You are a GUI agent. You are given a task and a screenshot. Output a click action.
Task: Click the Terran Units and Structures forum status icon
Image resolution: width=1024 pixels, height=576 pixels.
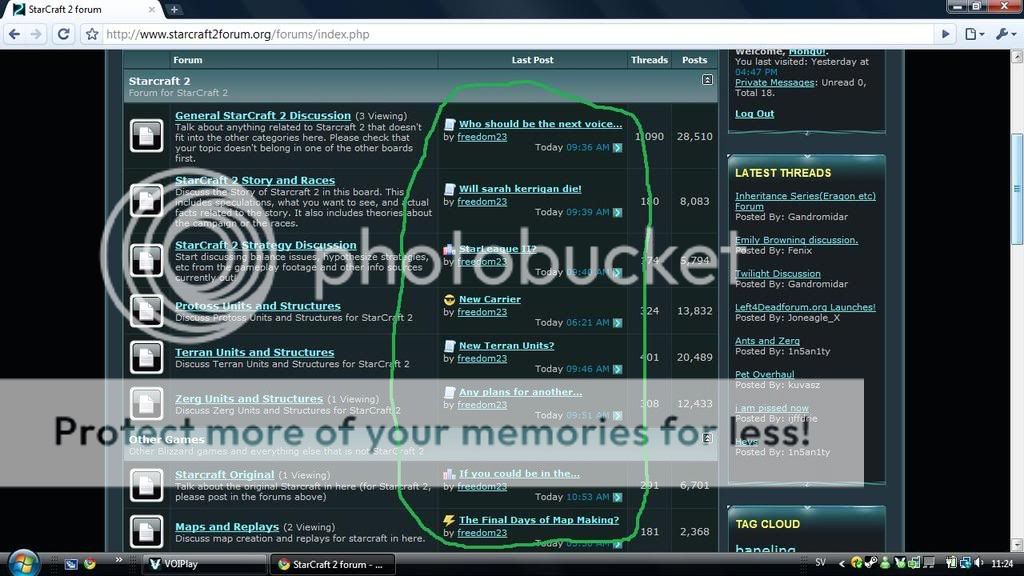click(x=146, y=357)
